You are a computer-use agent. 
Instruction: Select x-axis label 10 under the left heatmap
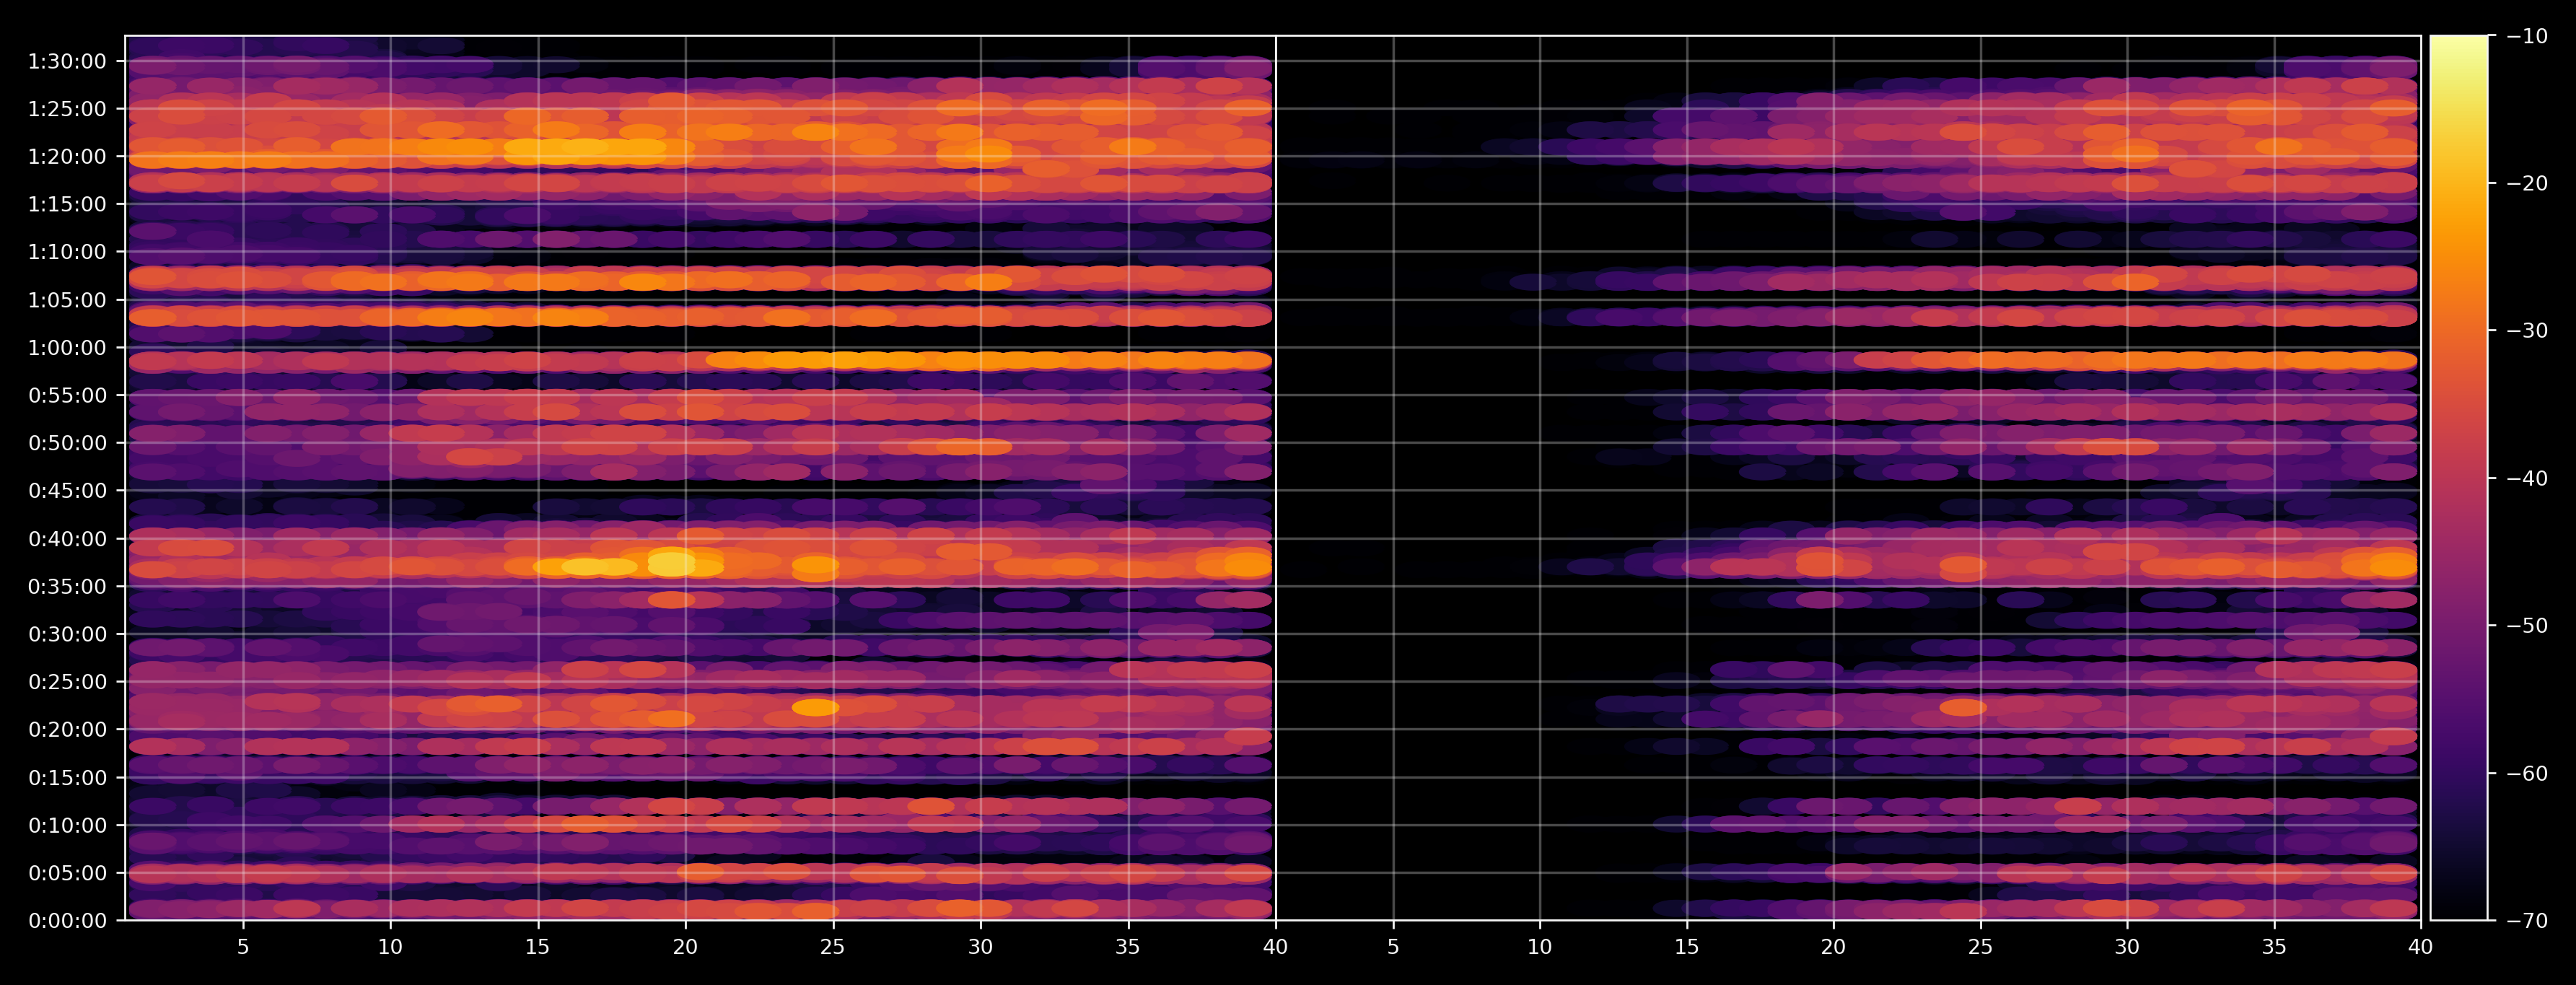tap(390, 947)
